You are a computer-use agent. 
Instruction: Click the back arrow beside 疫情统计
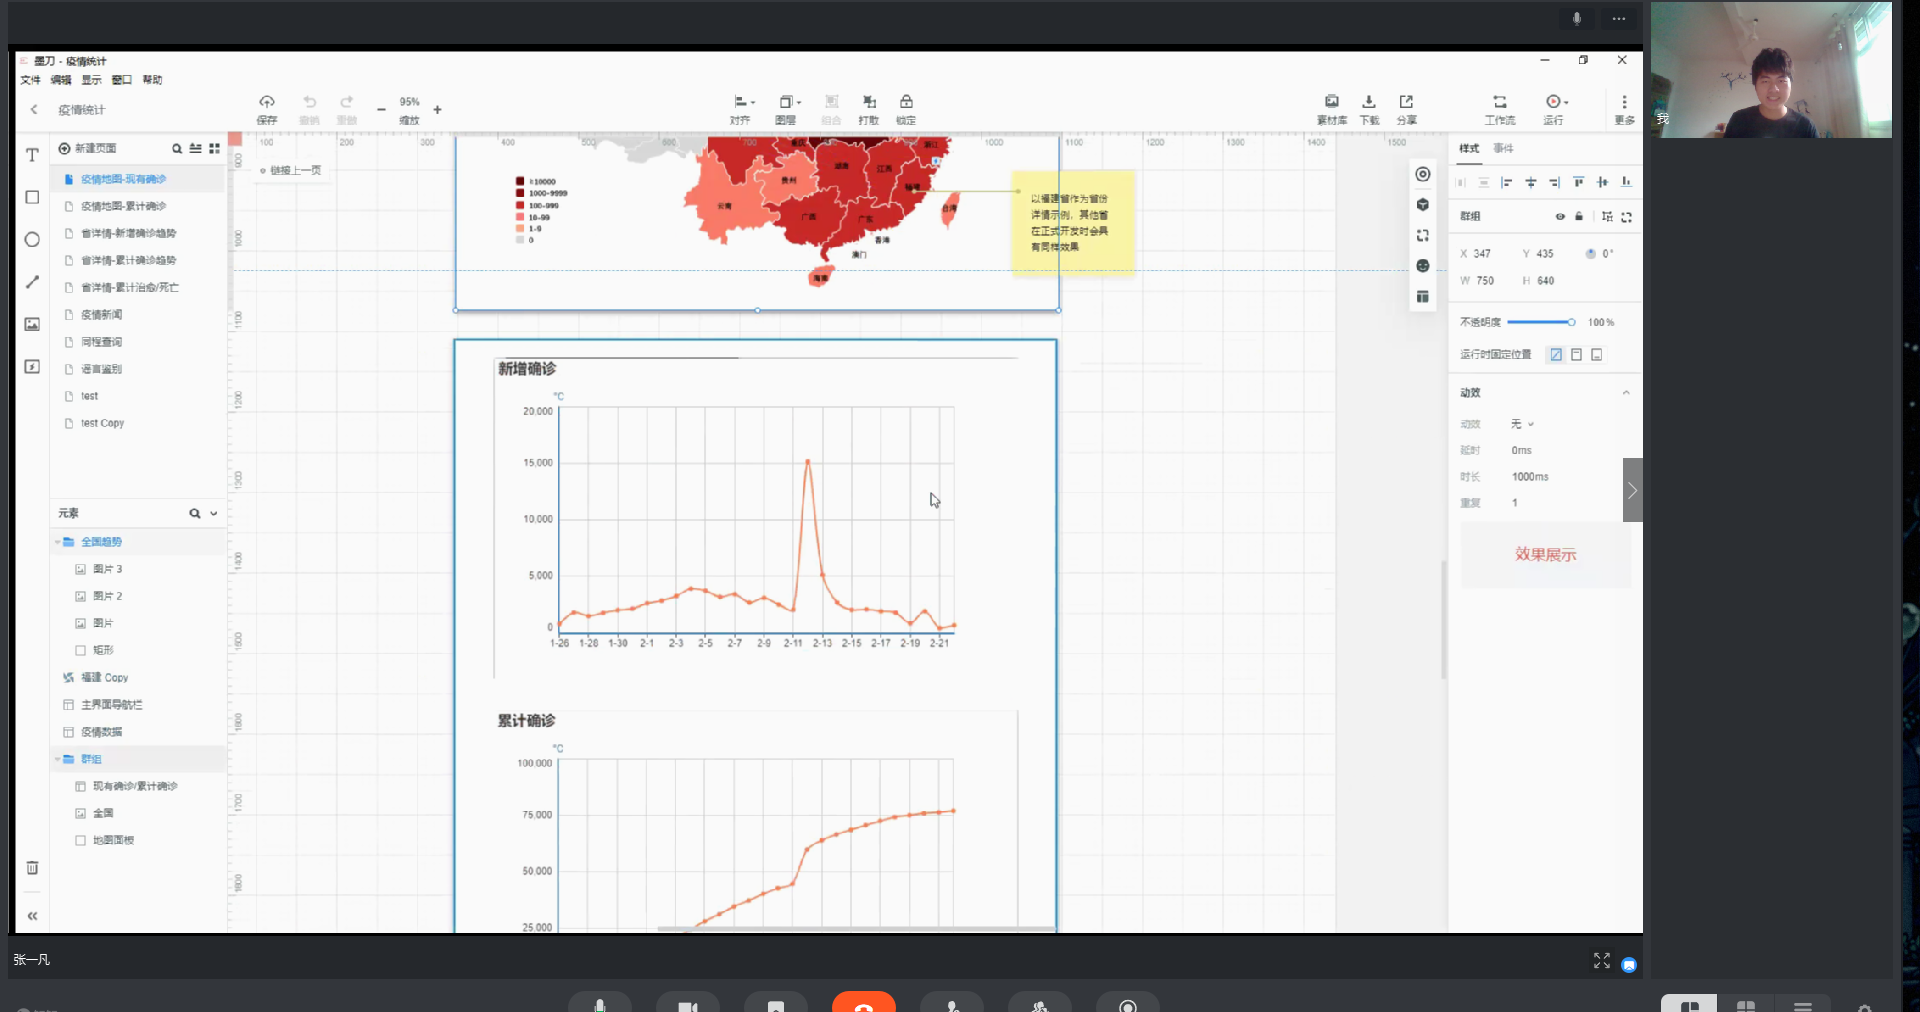(34, 110)
